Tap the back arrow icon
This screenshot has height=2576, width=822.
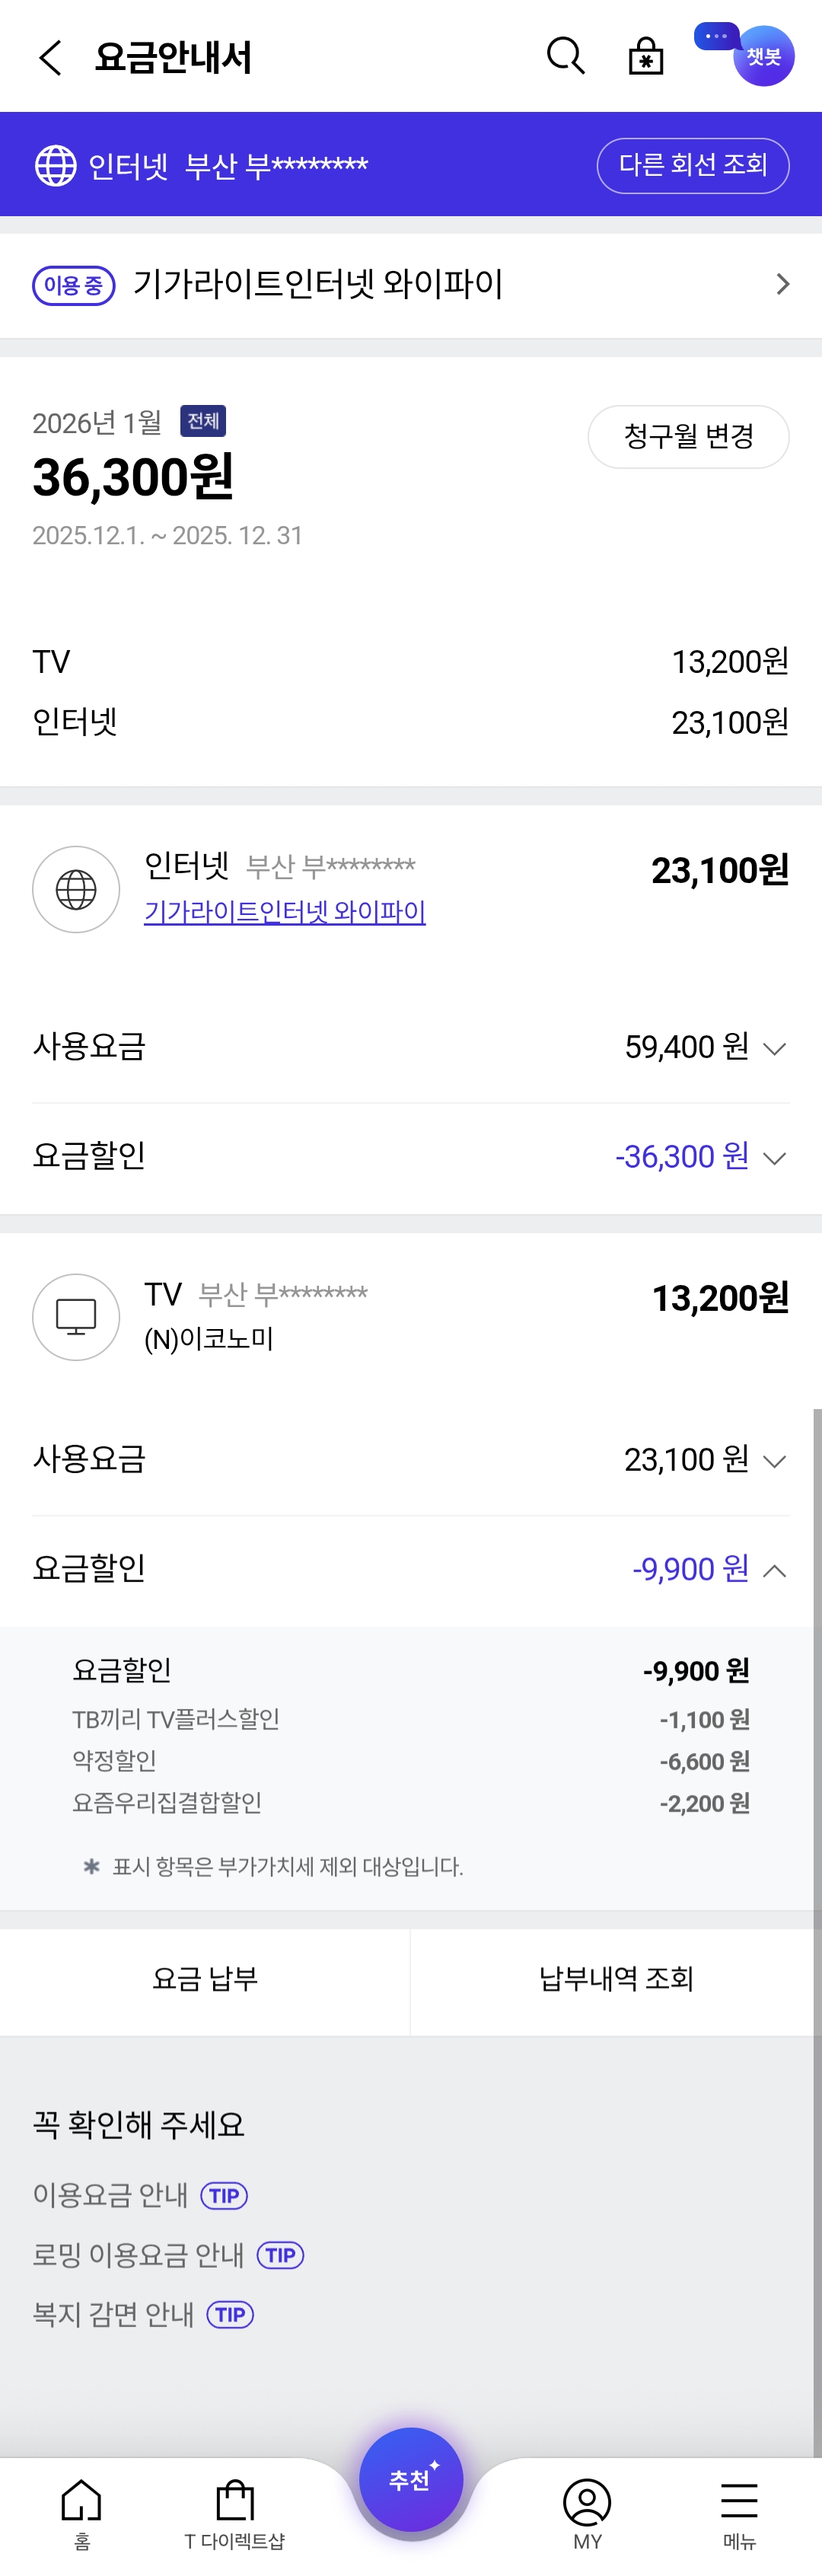pos(50,57)
